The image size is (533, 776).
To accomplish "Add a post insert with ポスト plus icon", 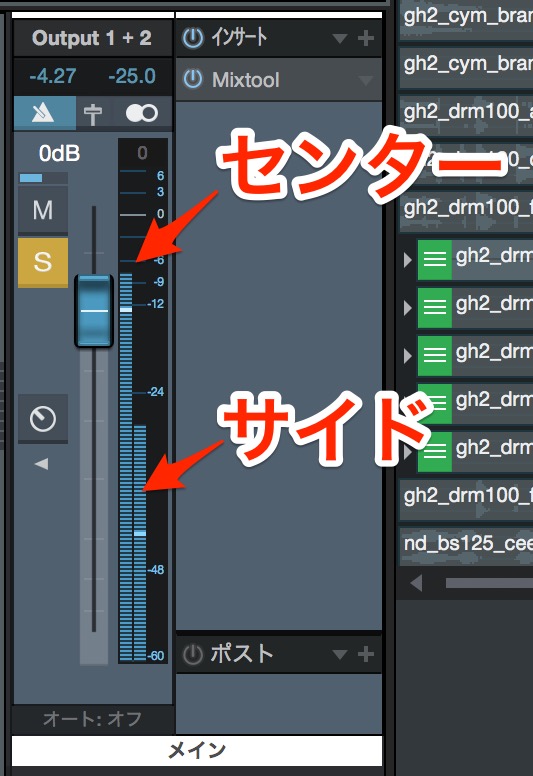I will [x=366, y=654].
